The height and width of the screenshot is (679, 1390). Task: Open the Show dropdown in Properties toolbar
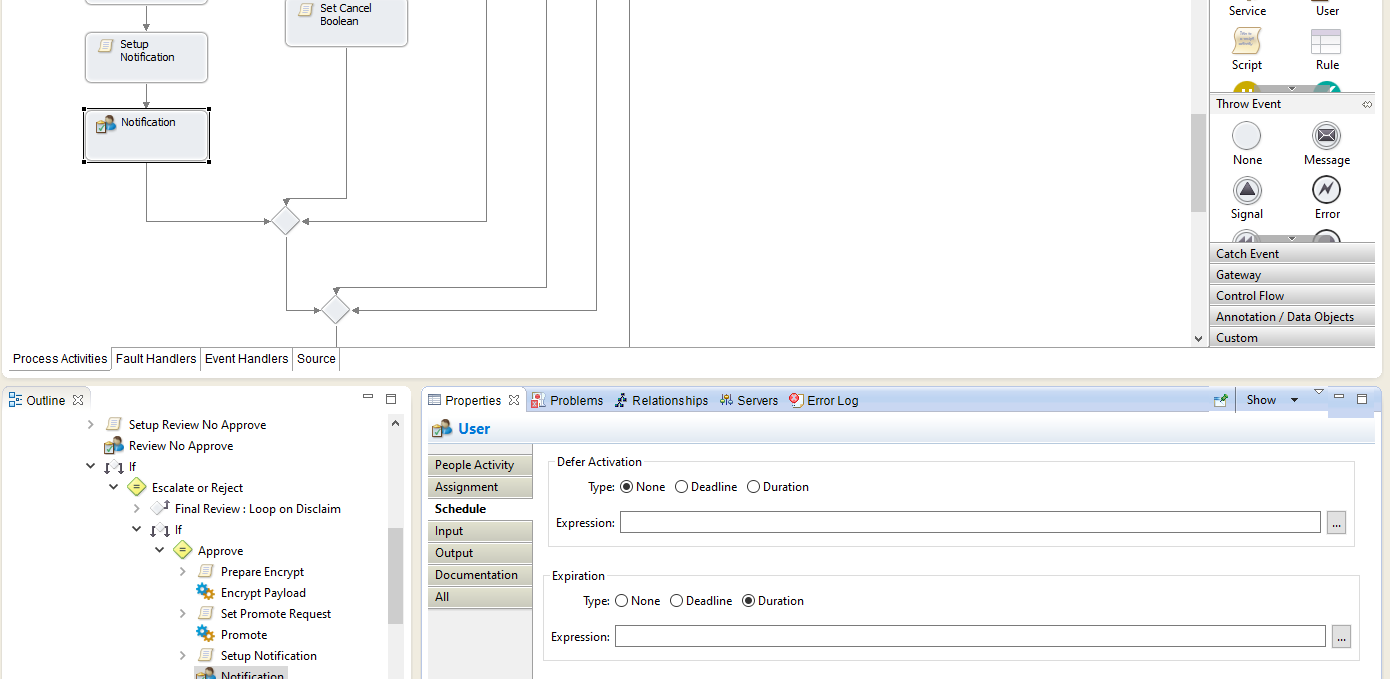1294,400
